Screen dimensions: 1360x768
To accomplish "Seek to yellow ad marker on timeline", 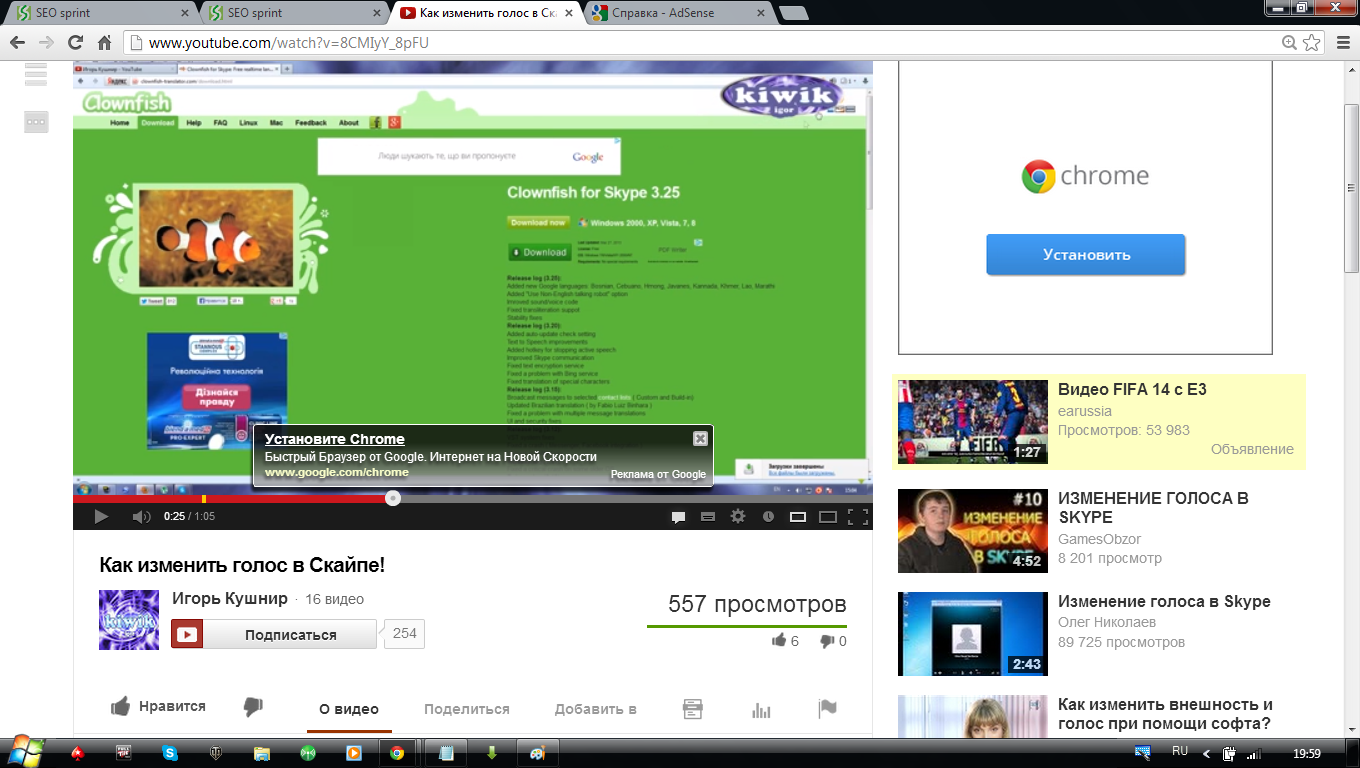I will pos(204,498).
